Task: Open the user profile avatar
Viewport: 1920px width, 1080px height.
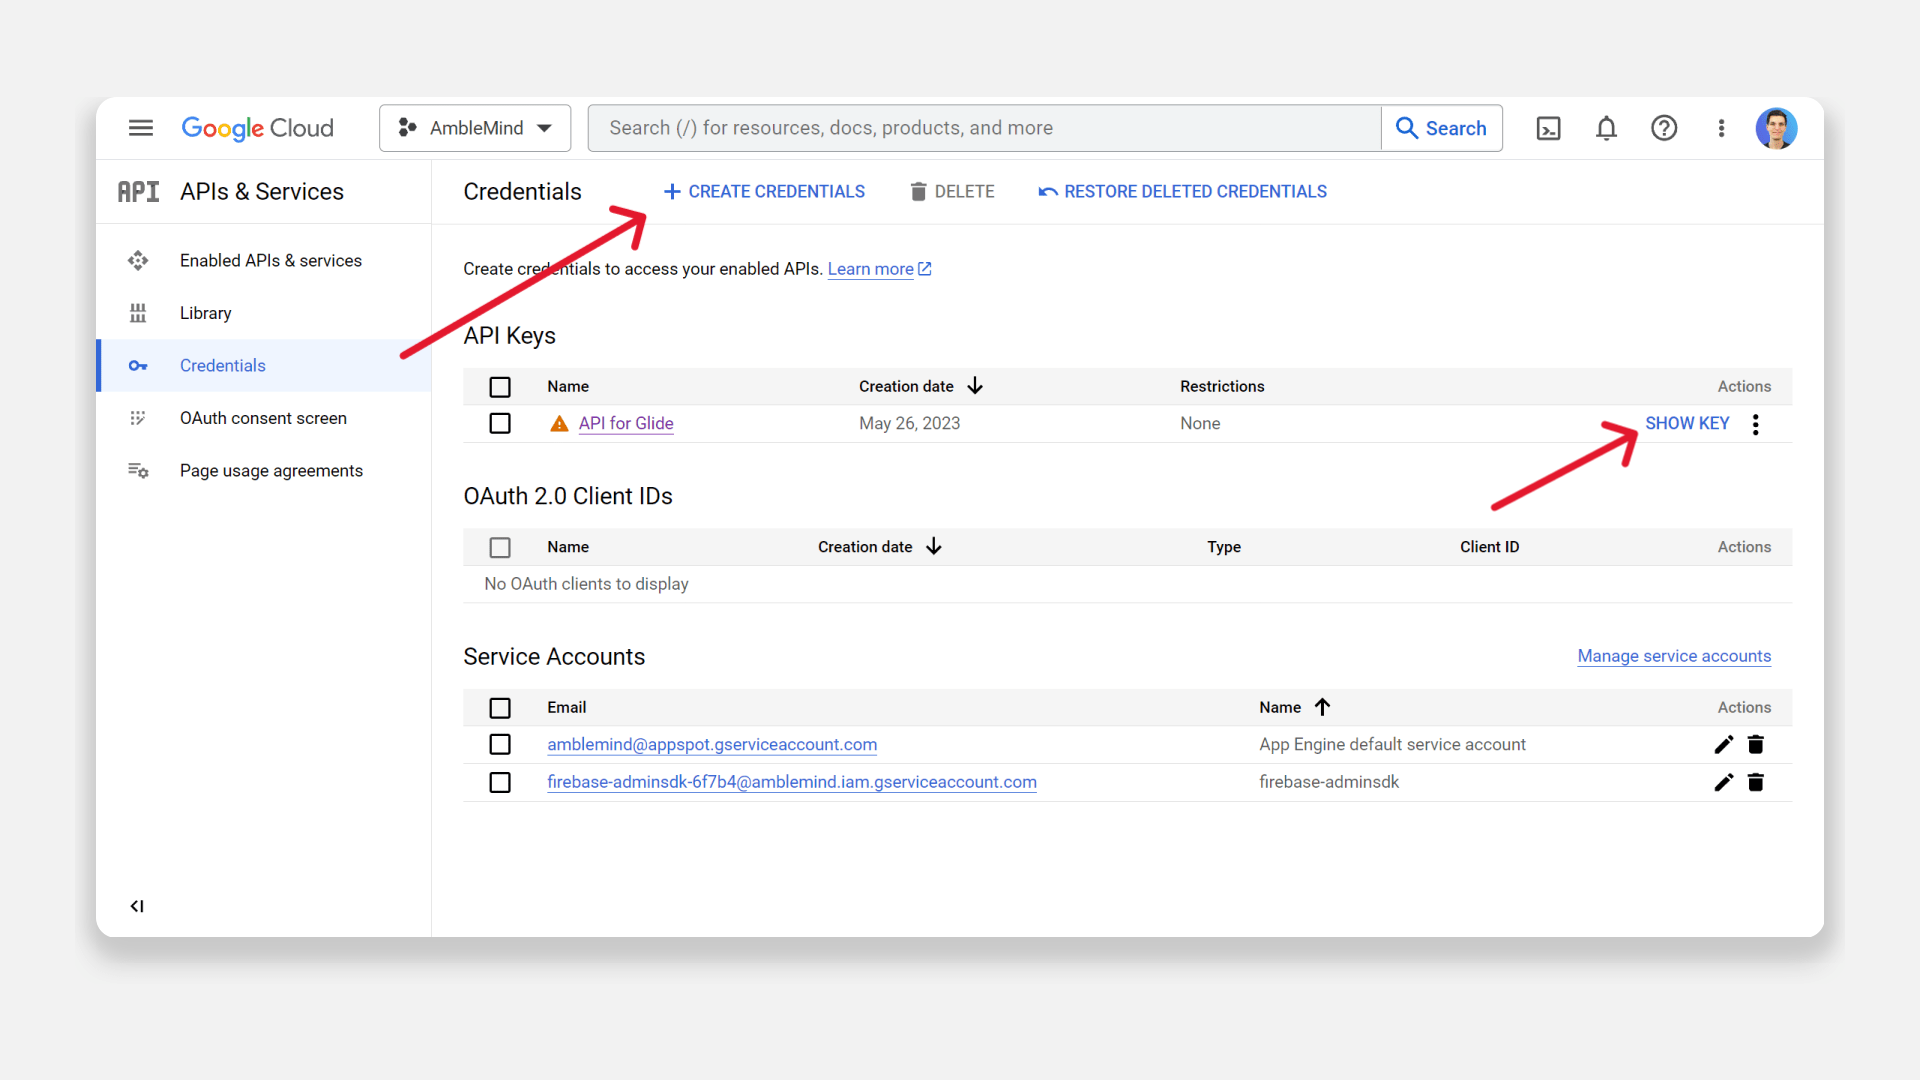Action: [x=1776, y=128]
